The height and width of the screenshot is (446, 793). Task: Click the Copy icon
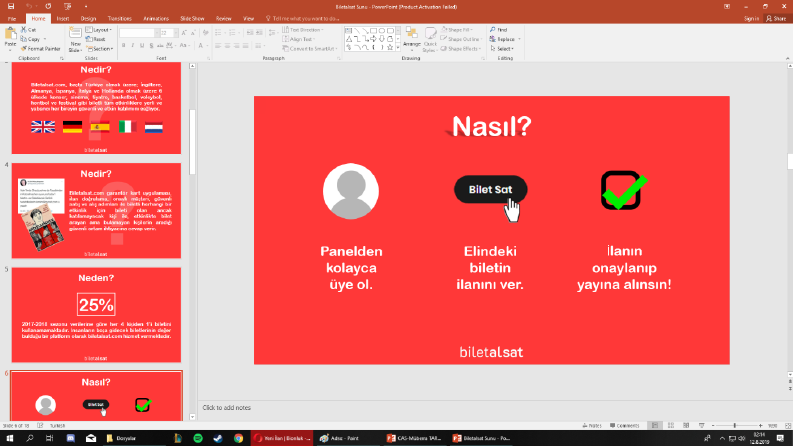[x=24, y=39]
